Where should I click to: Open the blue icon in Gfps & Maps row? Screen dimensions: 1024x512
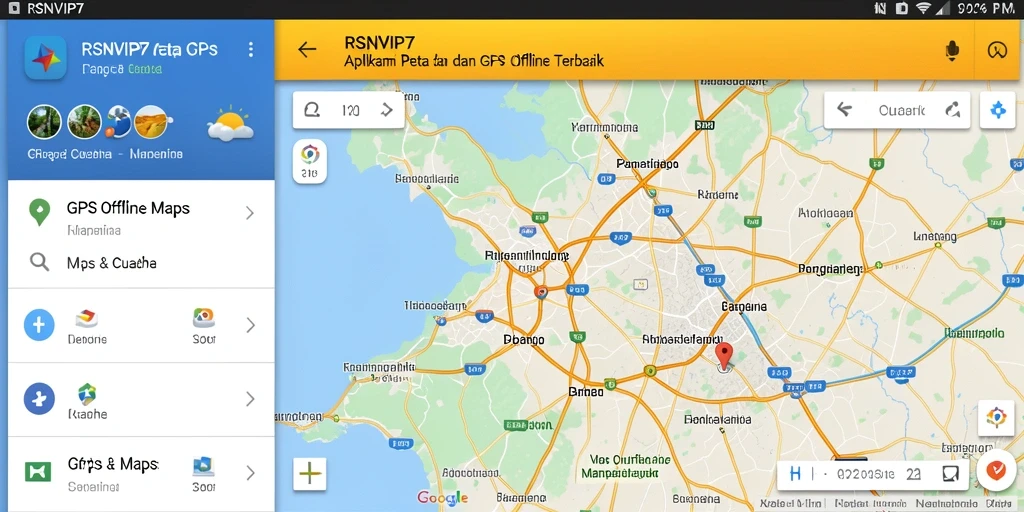tap(203, 466)
